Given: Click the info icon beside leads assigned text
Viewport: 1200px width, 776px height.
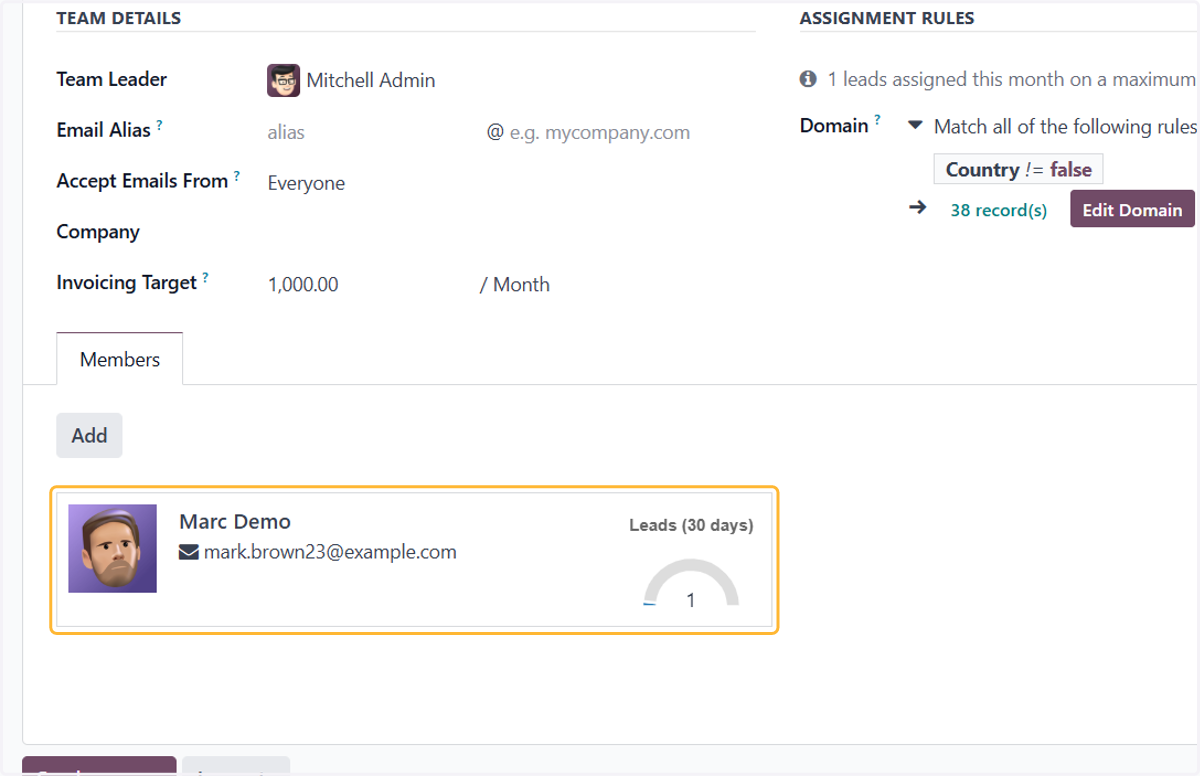Looking at the screenshot, I should click(808, 79).
